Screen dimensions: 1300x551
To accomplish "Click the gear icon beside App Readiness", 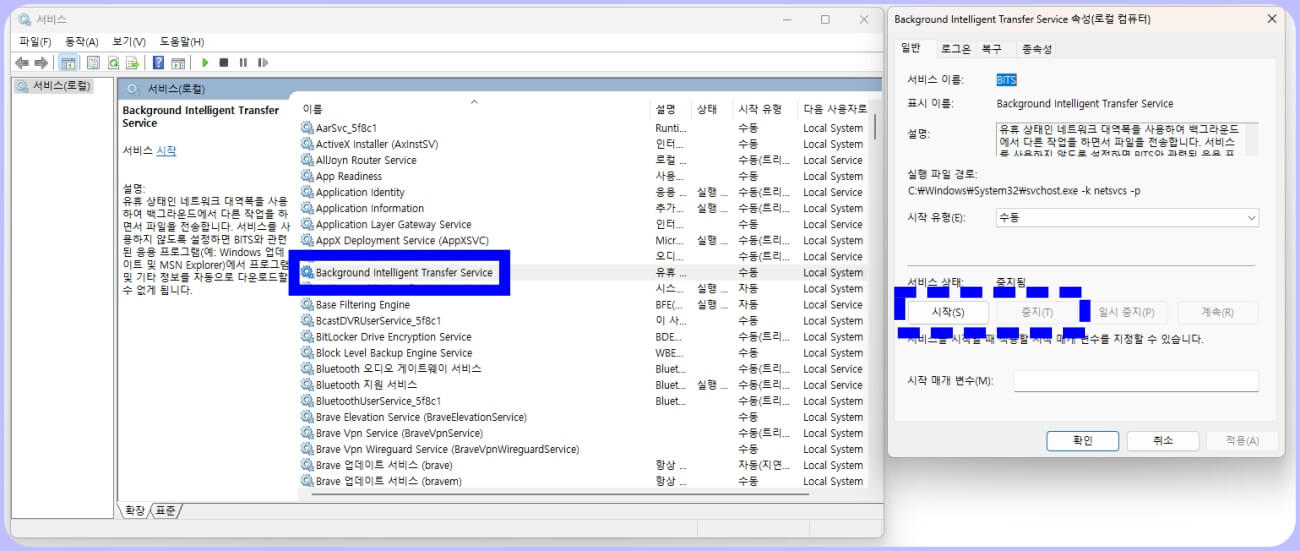I will [307, 176].
